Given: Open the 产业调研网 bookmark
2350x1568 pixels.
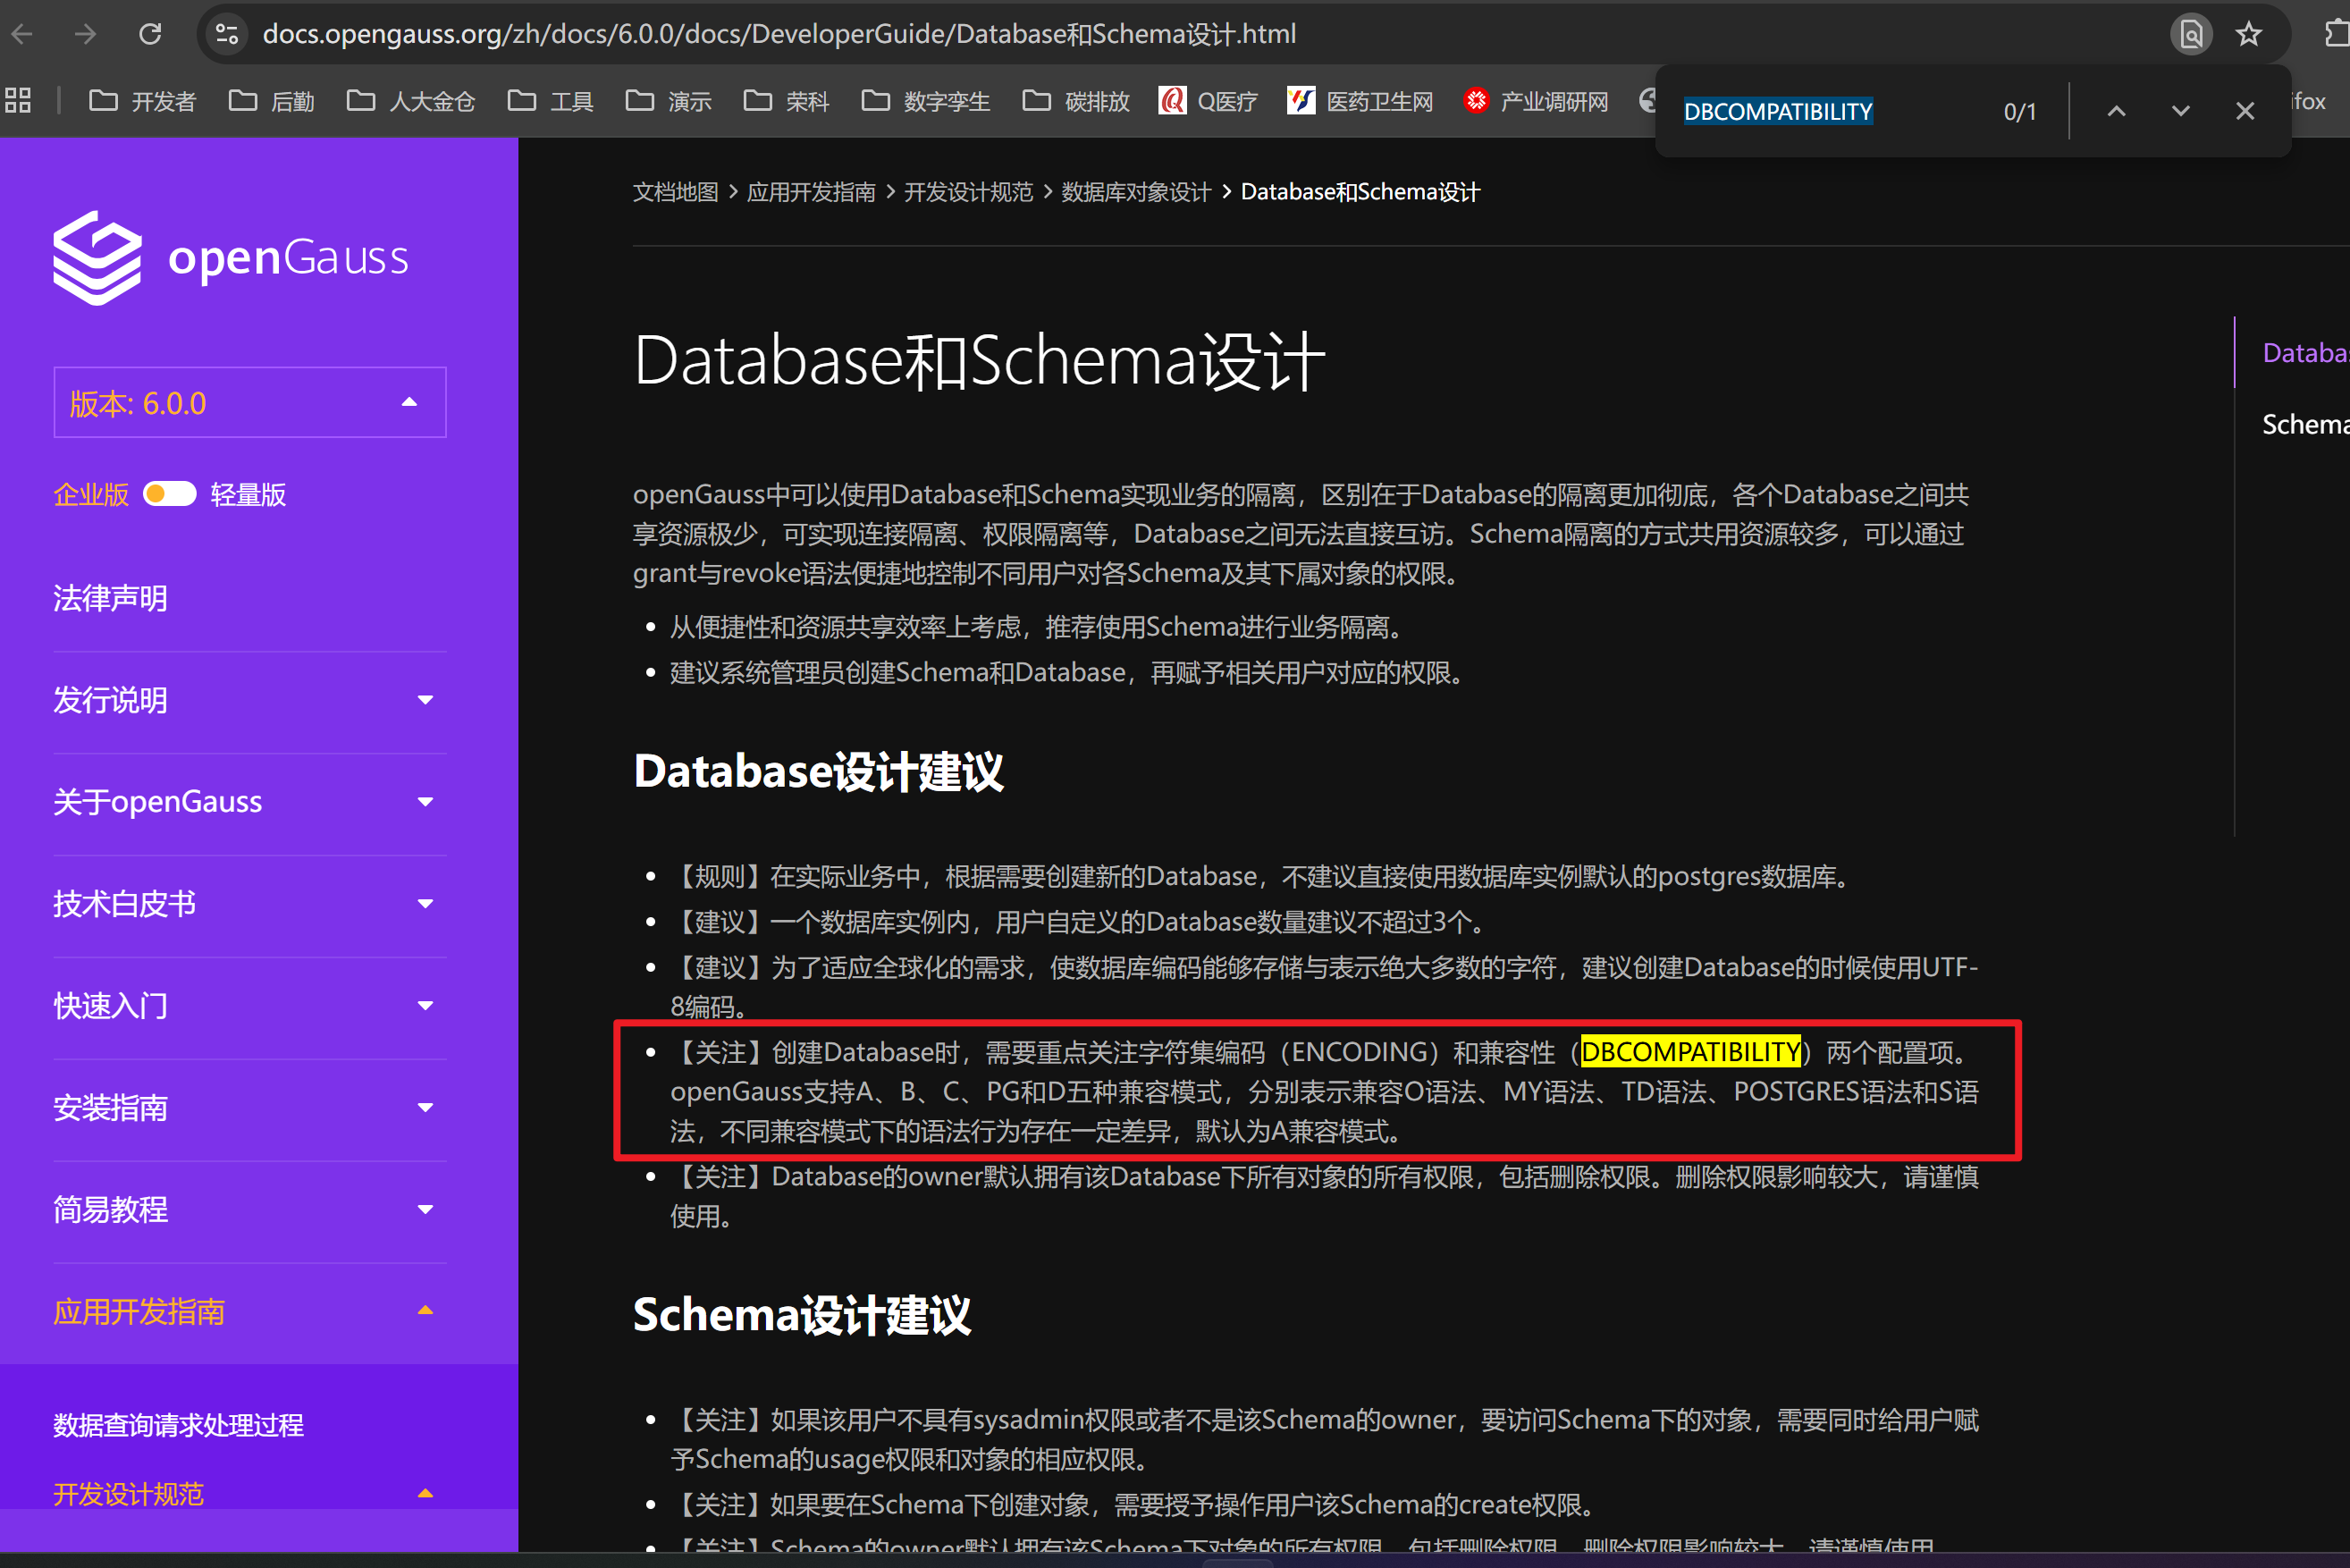Looking at the screenshot, I should click(x=1536, y=101).
